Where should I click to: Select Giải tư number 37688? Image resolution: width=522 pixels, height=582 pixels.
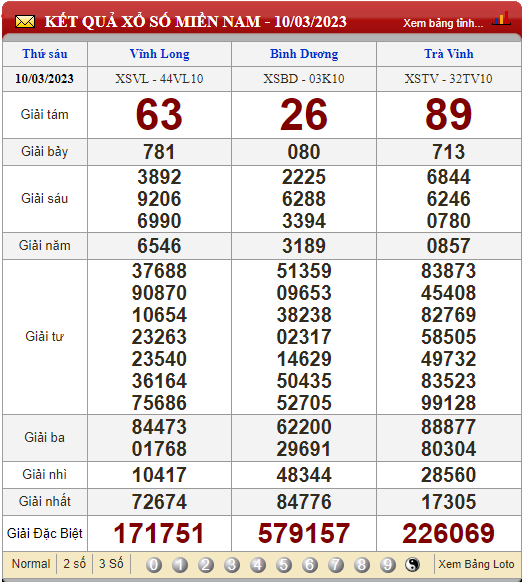pyautogui.click(x=159, y=271)
